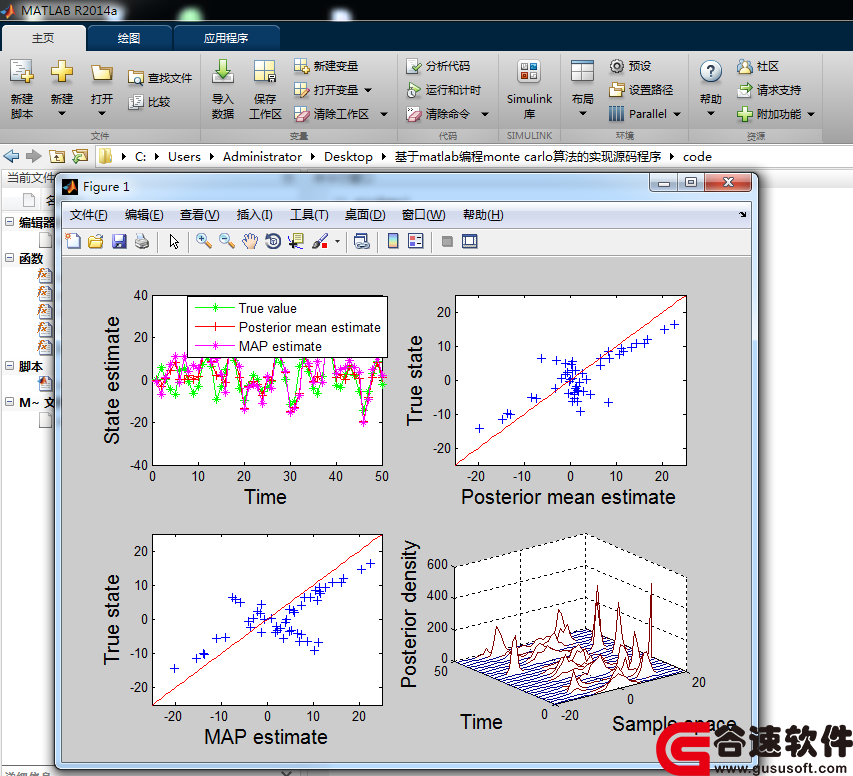The image size is (853, 776).
Task: Open the 桌面(D) menu in Figure 1
Action: (x=365, y=215)
